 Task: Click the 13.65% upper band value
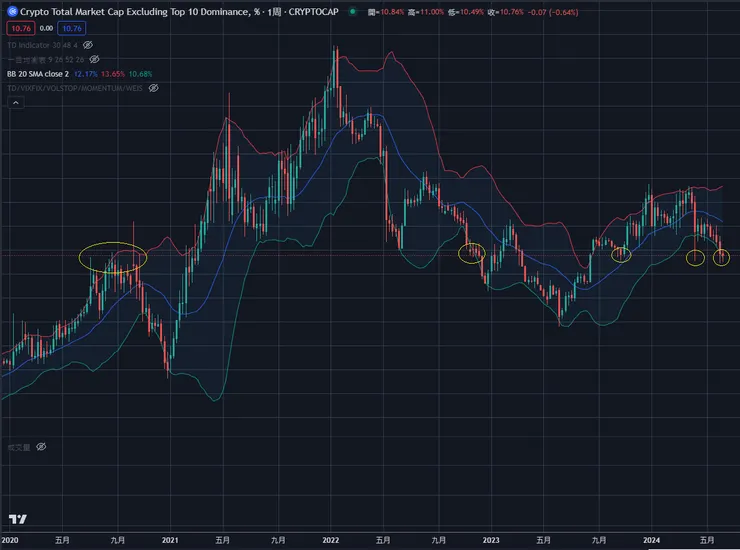[x=113, y=74]
